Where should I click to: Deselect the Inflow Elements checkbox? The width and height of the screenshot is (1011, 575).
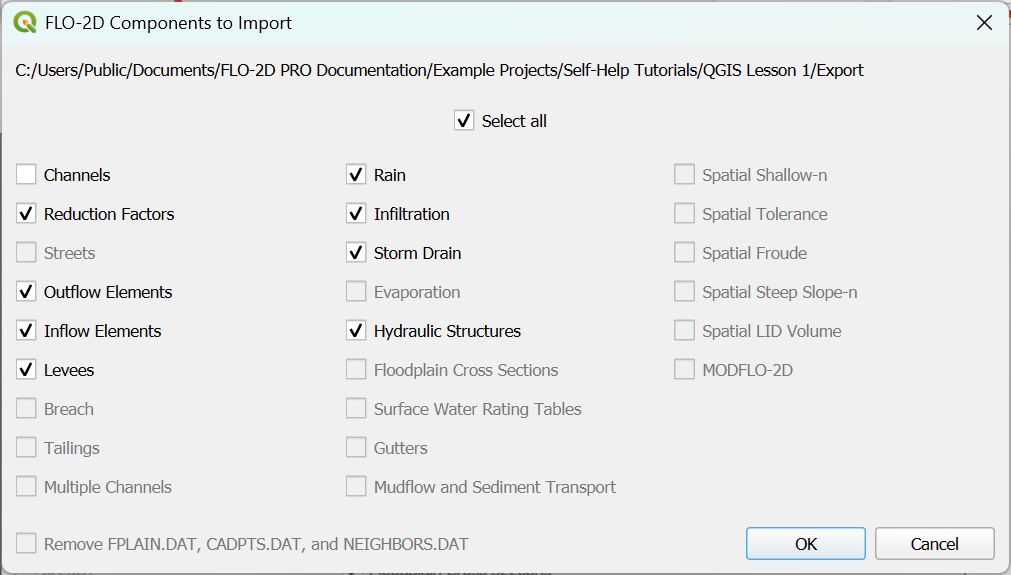(x=26, y=331)
